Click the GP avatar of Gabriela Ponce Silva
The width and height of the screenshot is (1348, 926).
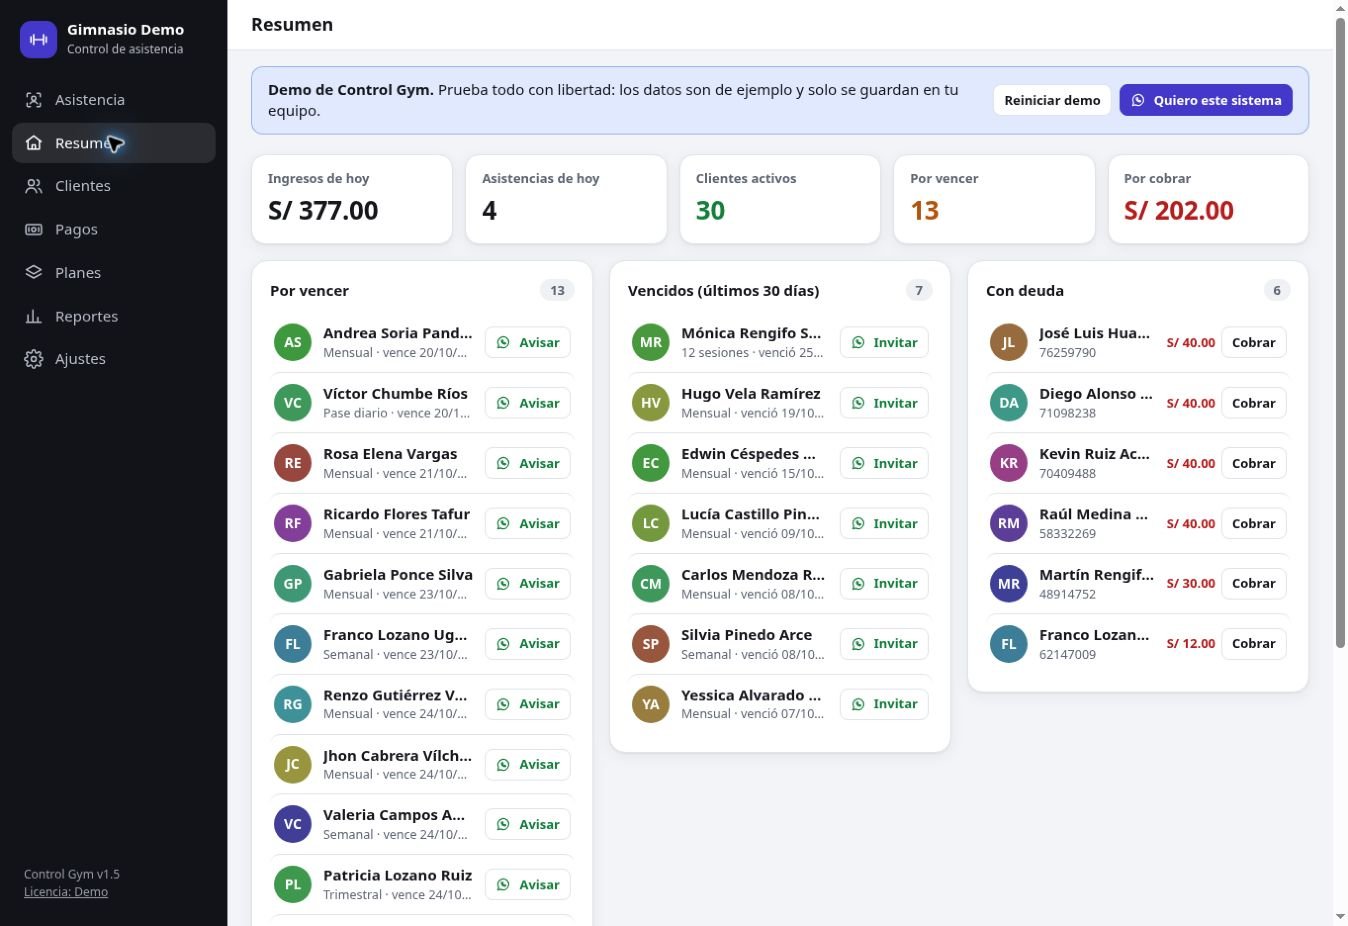pyautogui.click(x=293, y=584)
